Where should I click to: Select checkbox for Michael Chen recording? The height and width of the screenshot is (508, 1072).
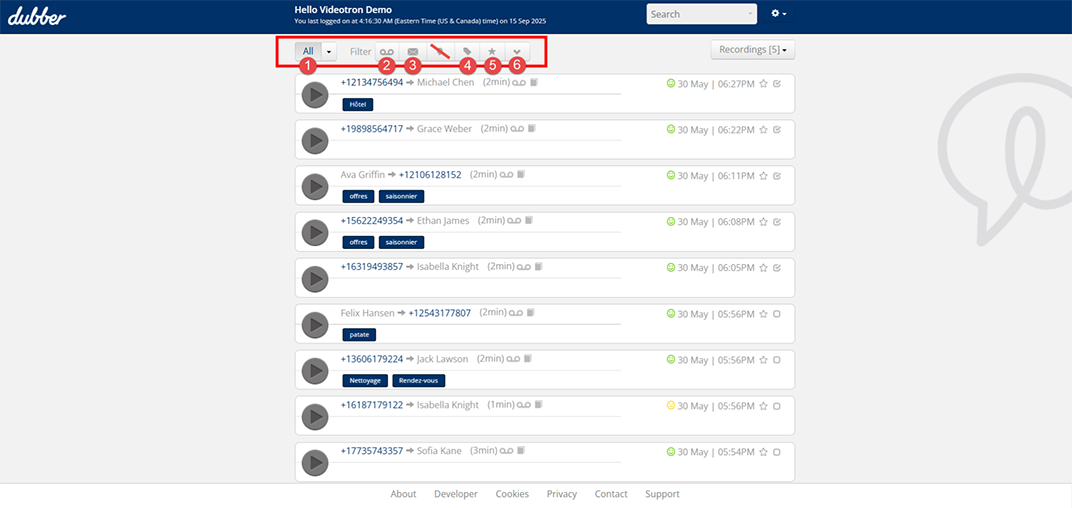[777, 83]
